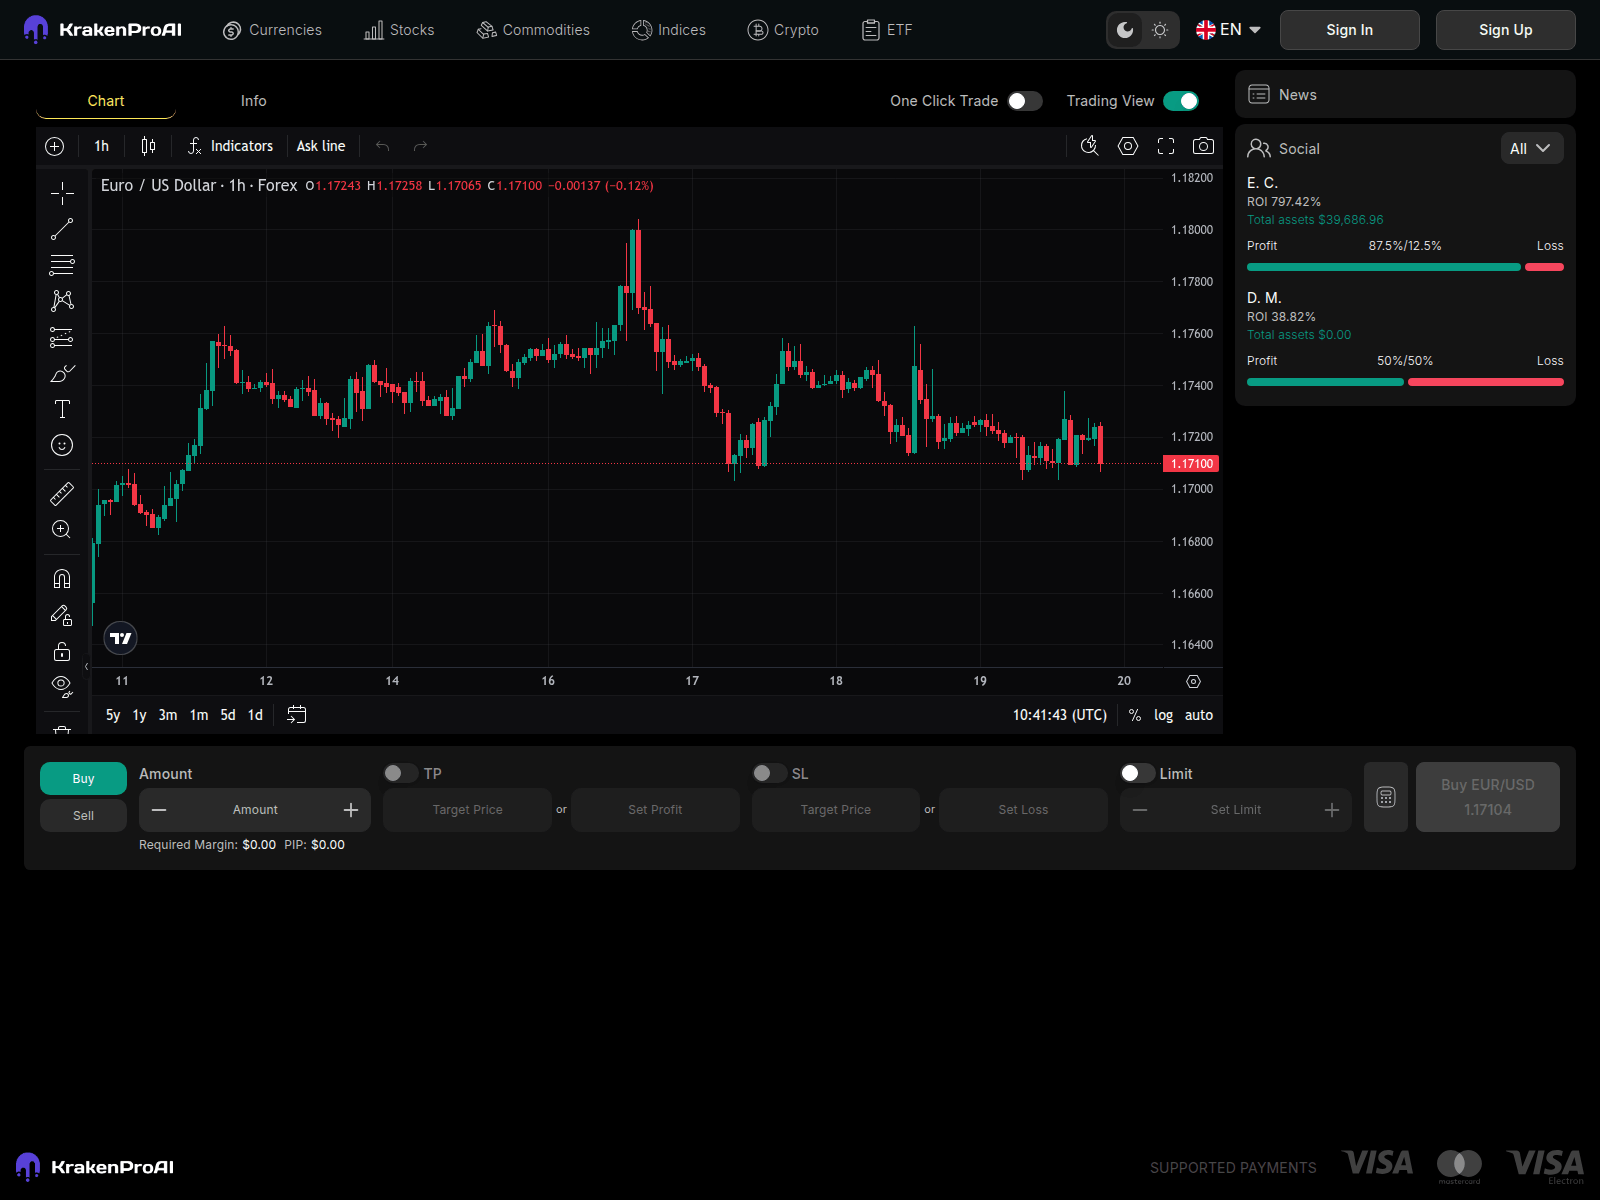Open the Stocks menu
This screenshot has width=1600, height=1200.
(x=399, y=30)
